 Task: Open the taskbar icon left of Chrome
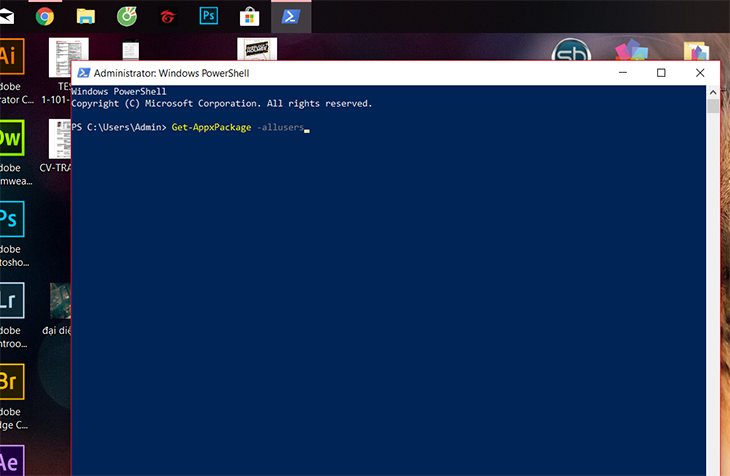tap(7, 17)
